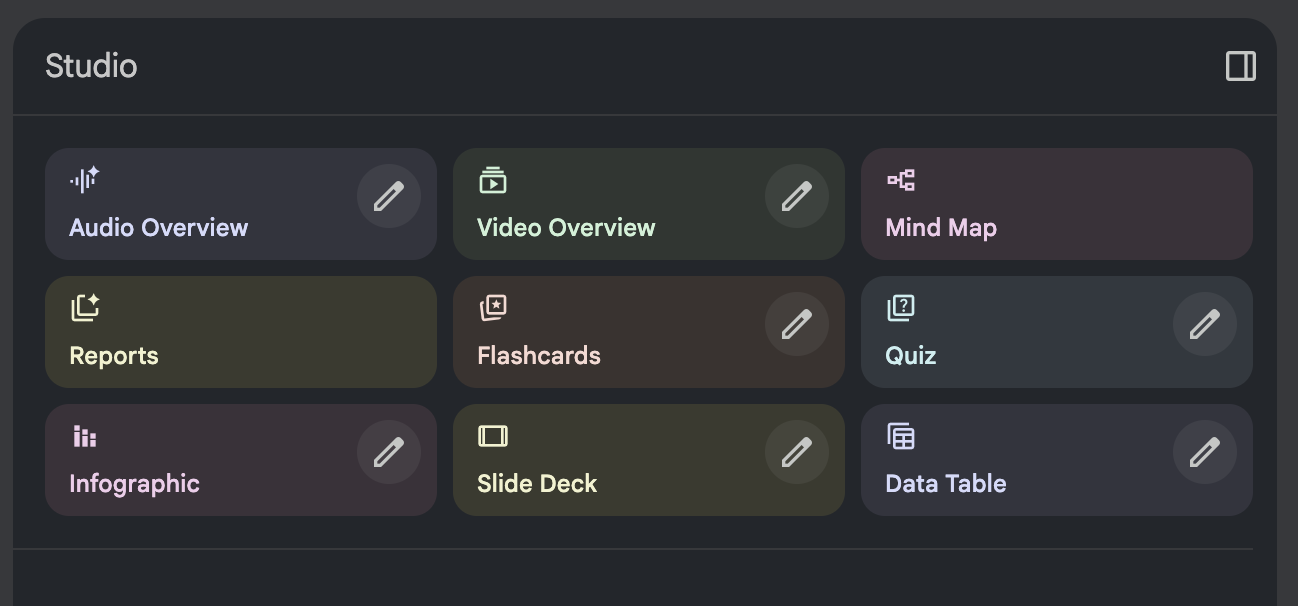Click the Video Overview play icon
The width and height of the screenshot is (1298, 606).
(x=492, y=180)
